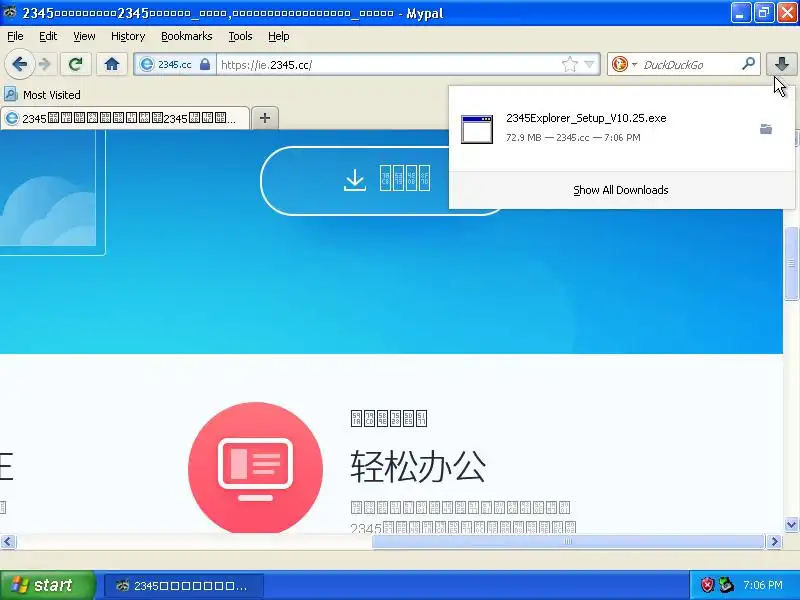Open the Help menu
This screenshot has height=600, width=800.
pyautogui.click(x=279, y=36)
